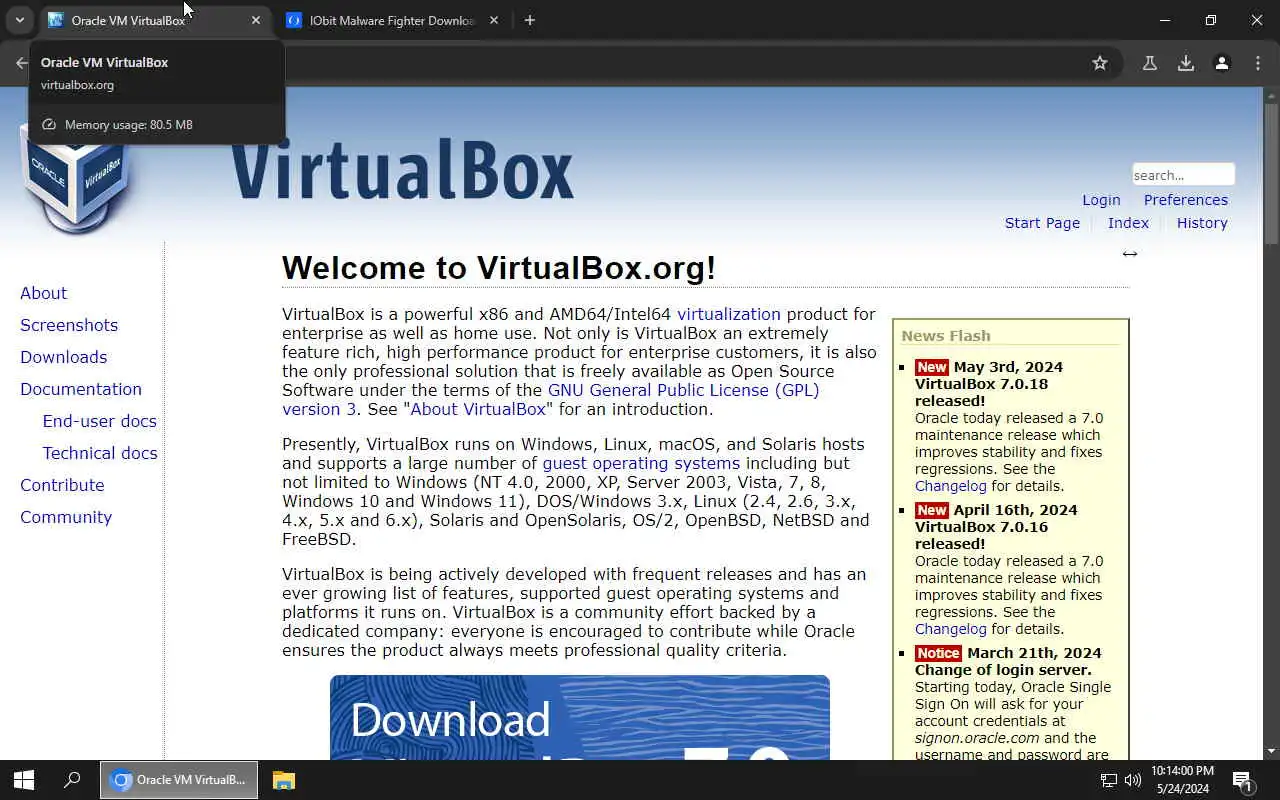Close the IObit Malware Fighter tab
Viewport: 1280px width, 800px height.
pos(494,20)
